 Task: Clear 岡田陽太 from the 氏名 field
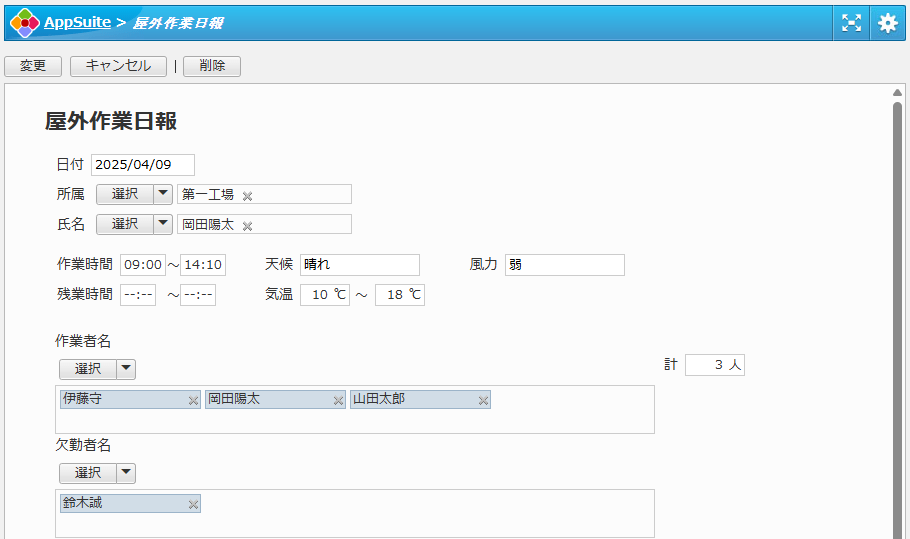248,226
